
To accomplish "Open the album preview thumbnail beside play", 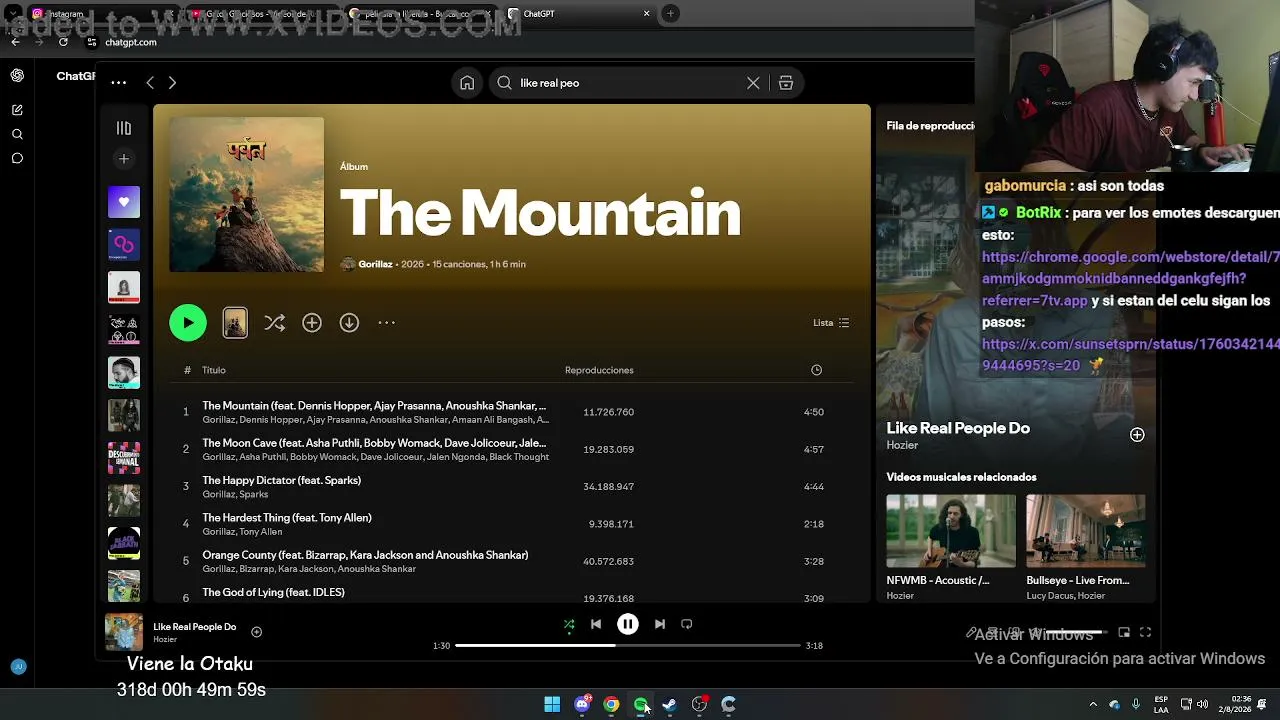I will 235,322.
